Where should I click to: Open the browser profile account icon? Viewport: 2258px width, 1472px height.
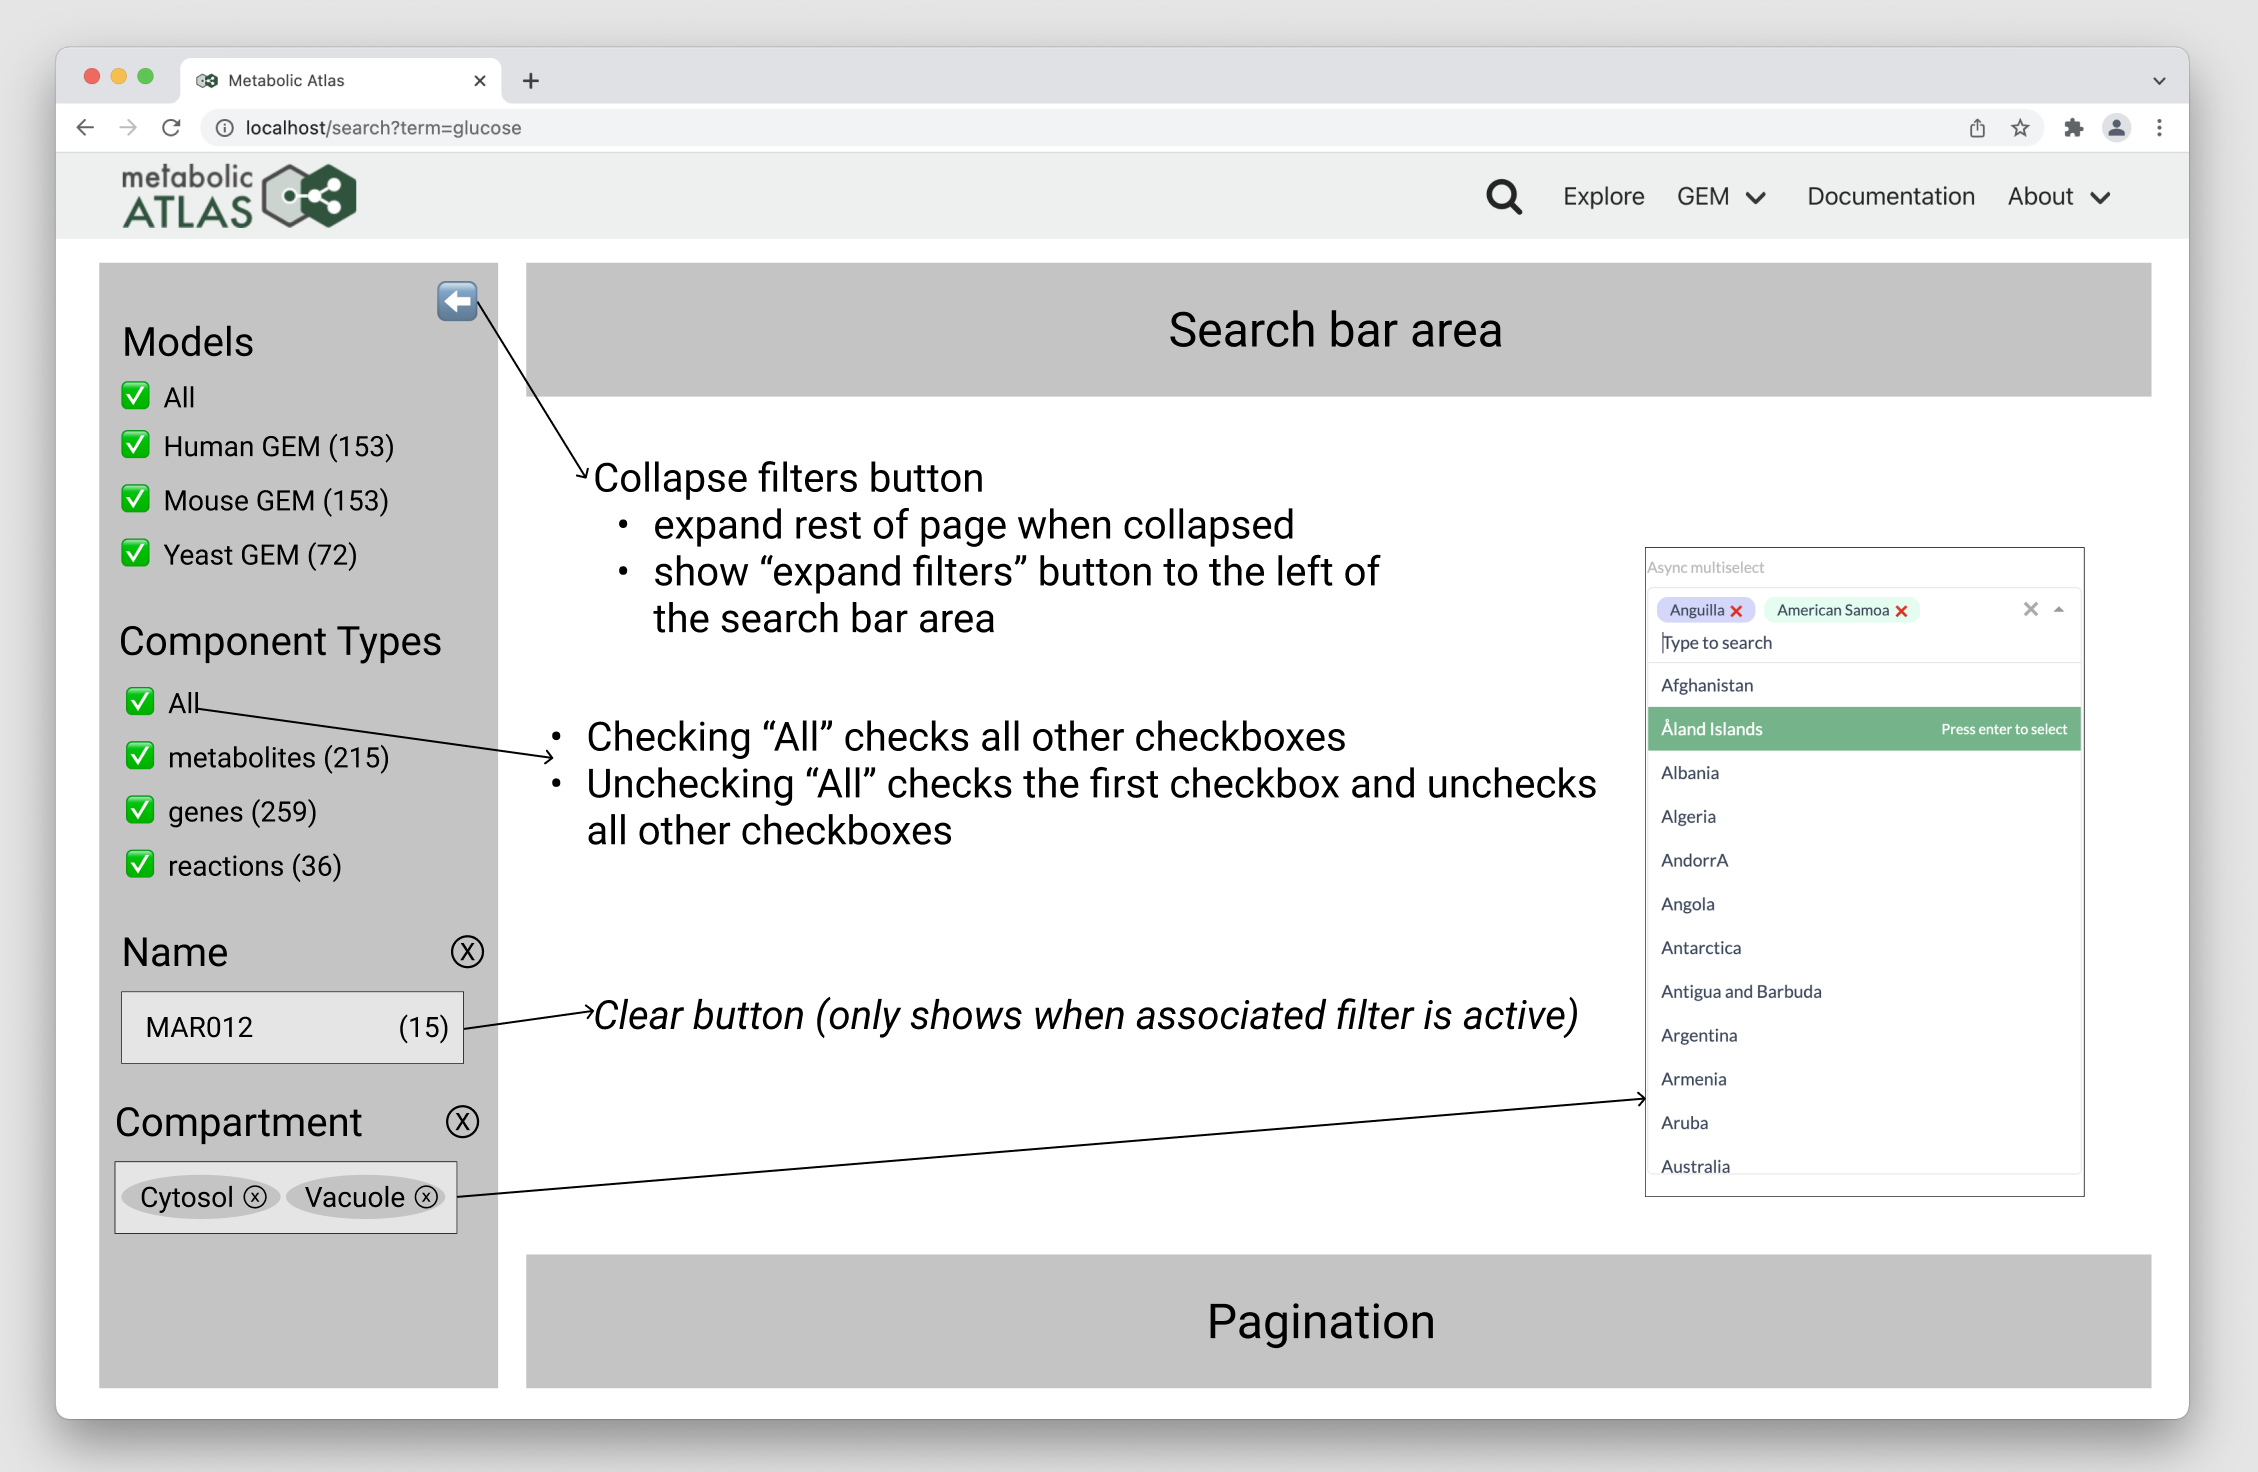(2116, 128)
